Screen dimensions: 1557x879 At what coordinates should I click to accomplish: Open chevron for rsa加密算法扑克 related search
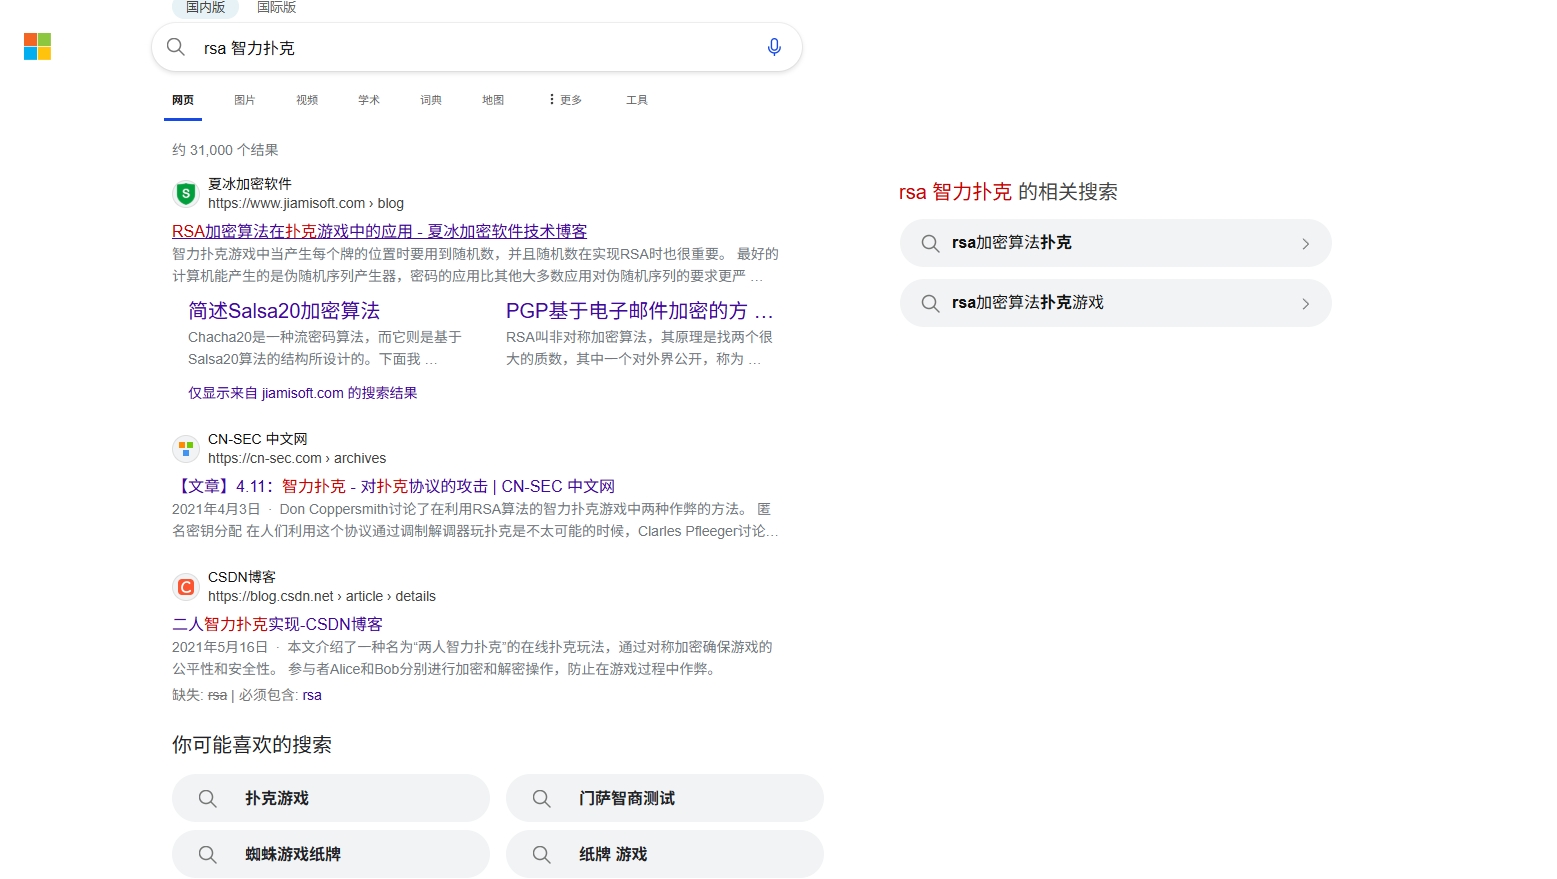1305,244
